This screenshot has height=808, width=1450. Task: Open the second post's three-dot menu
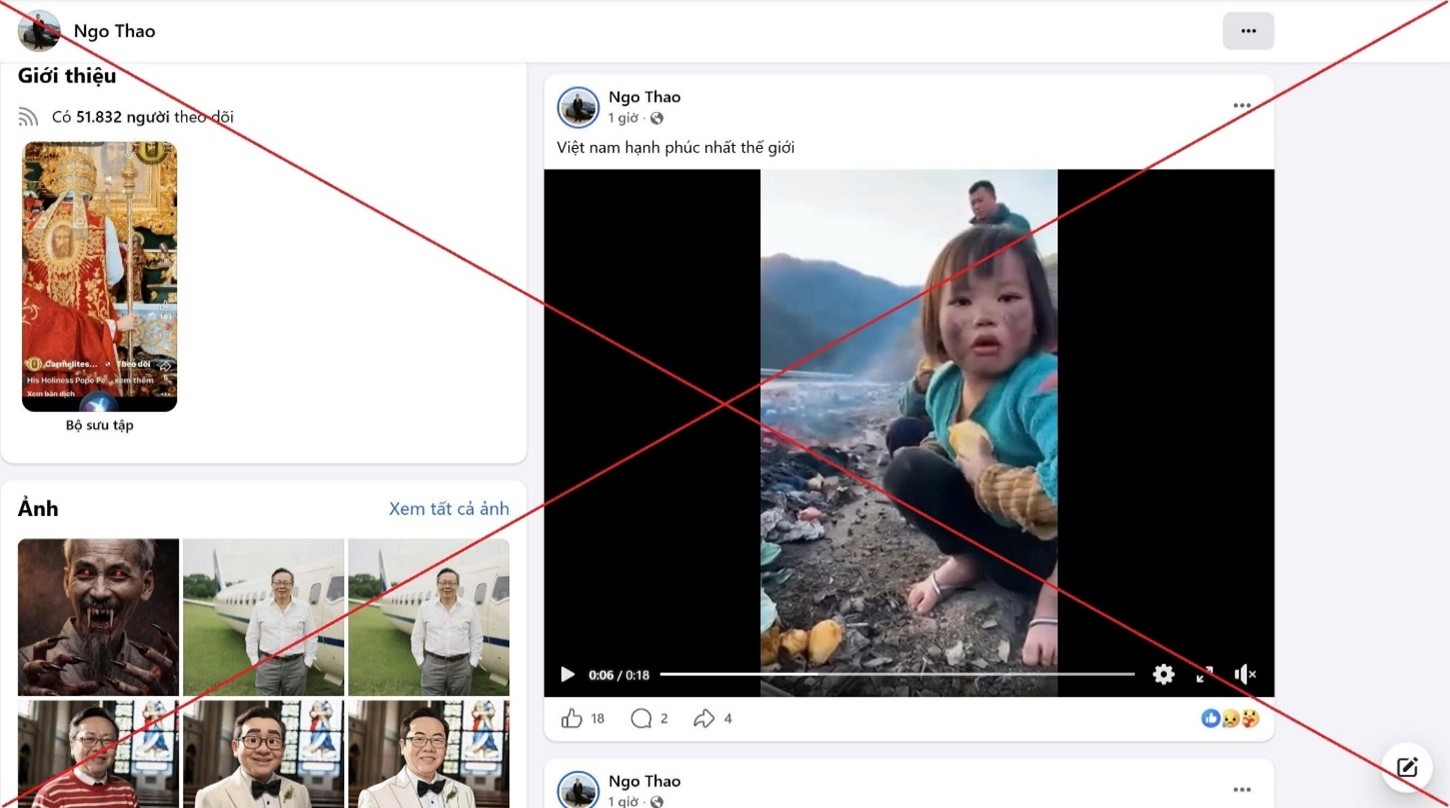[x=1242, y=789]
